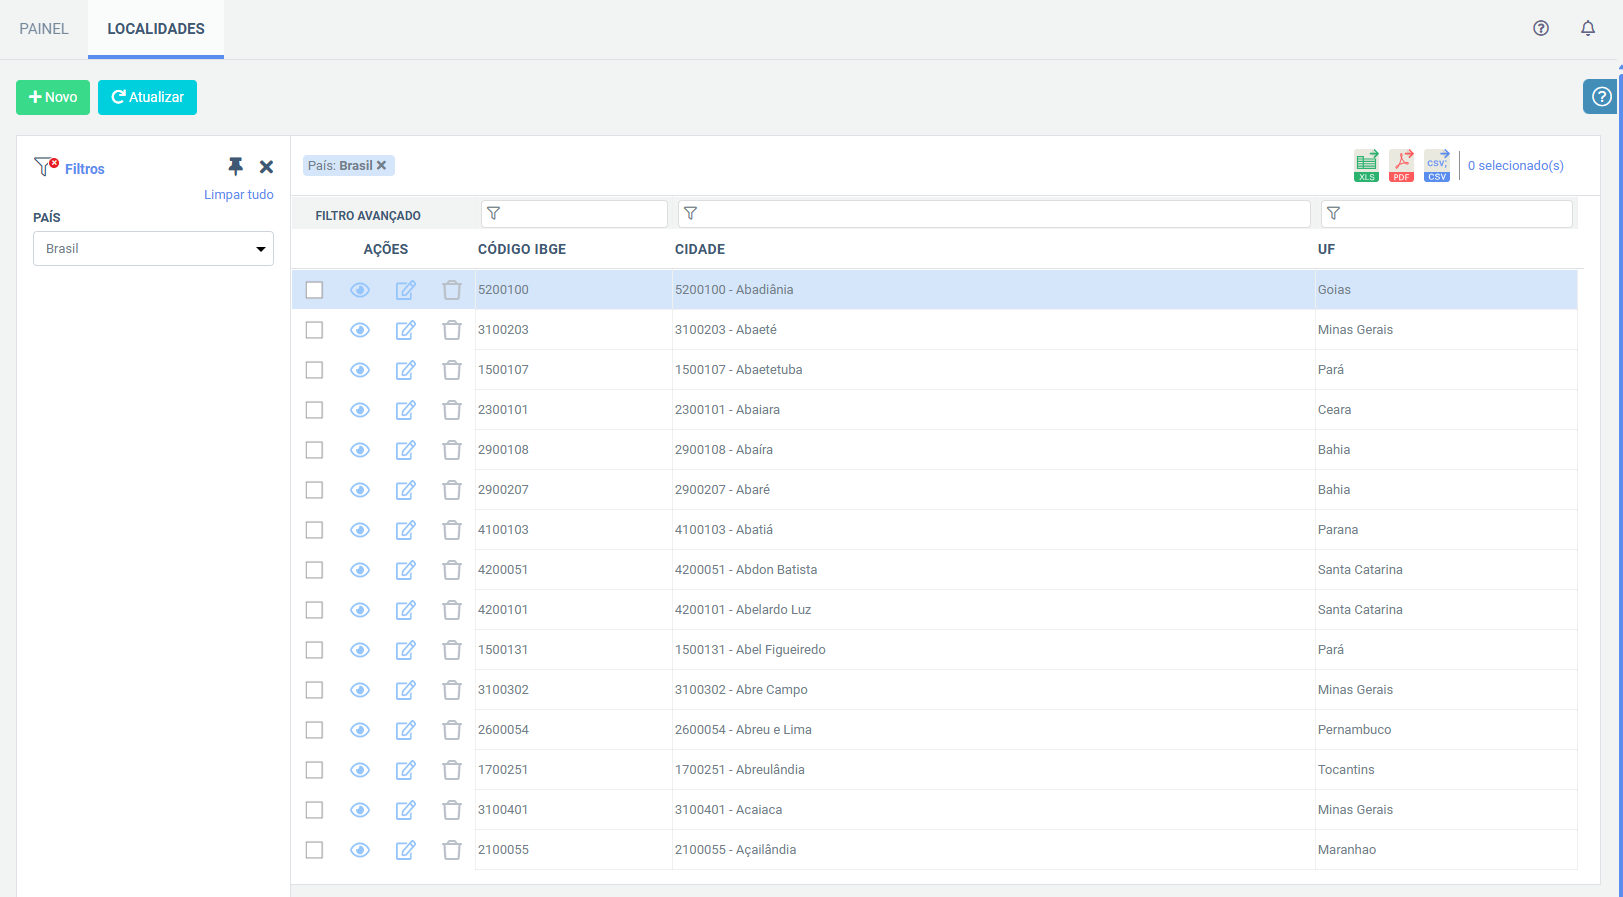Check the Abaiara row checkbox
1623x897 pixels.
[314, 410]
